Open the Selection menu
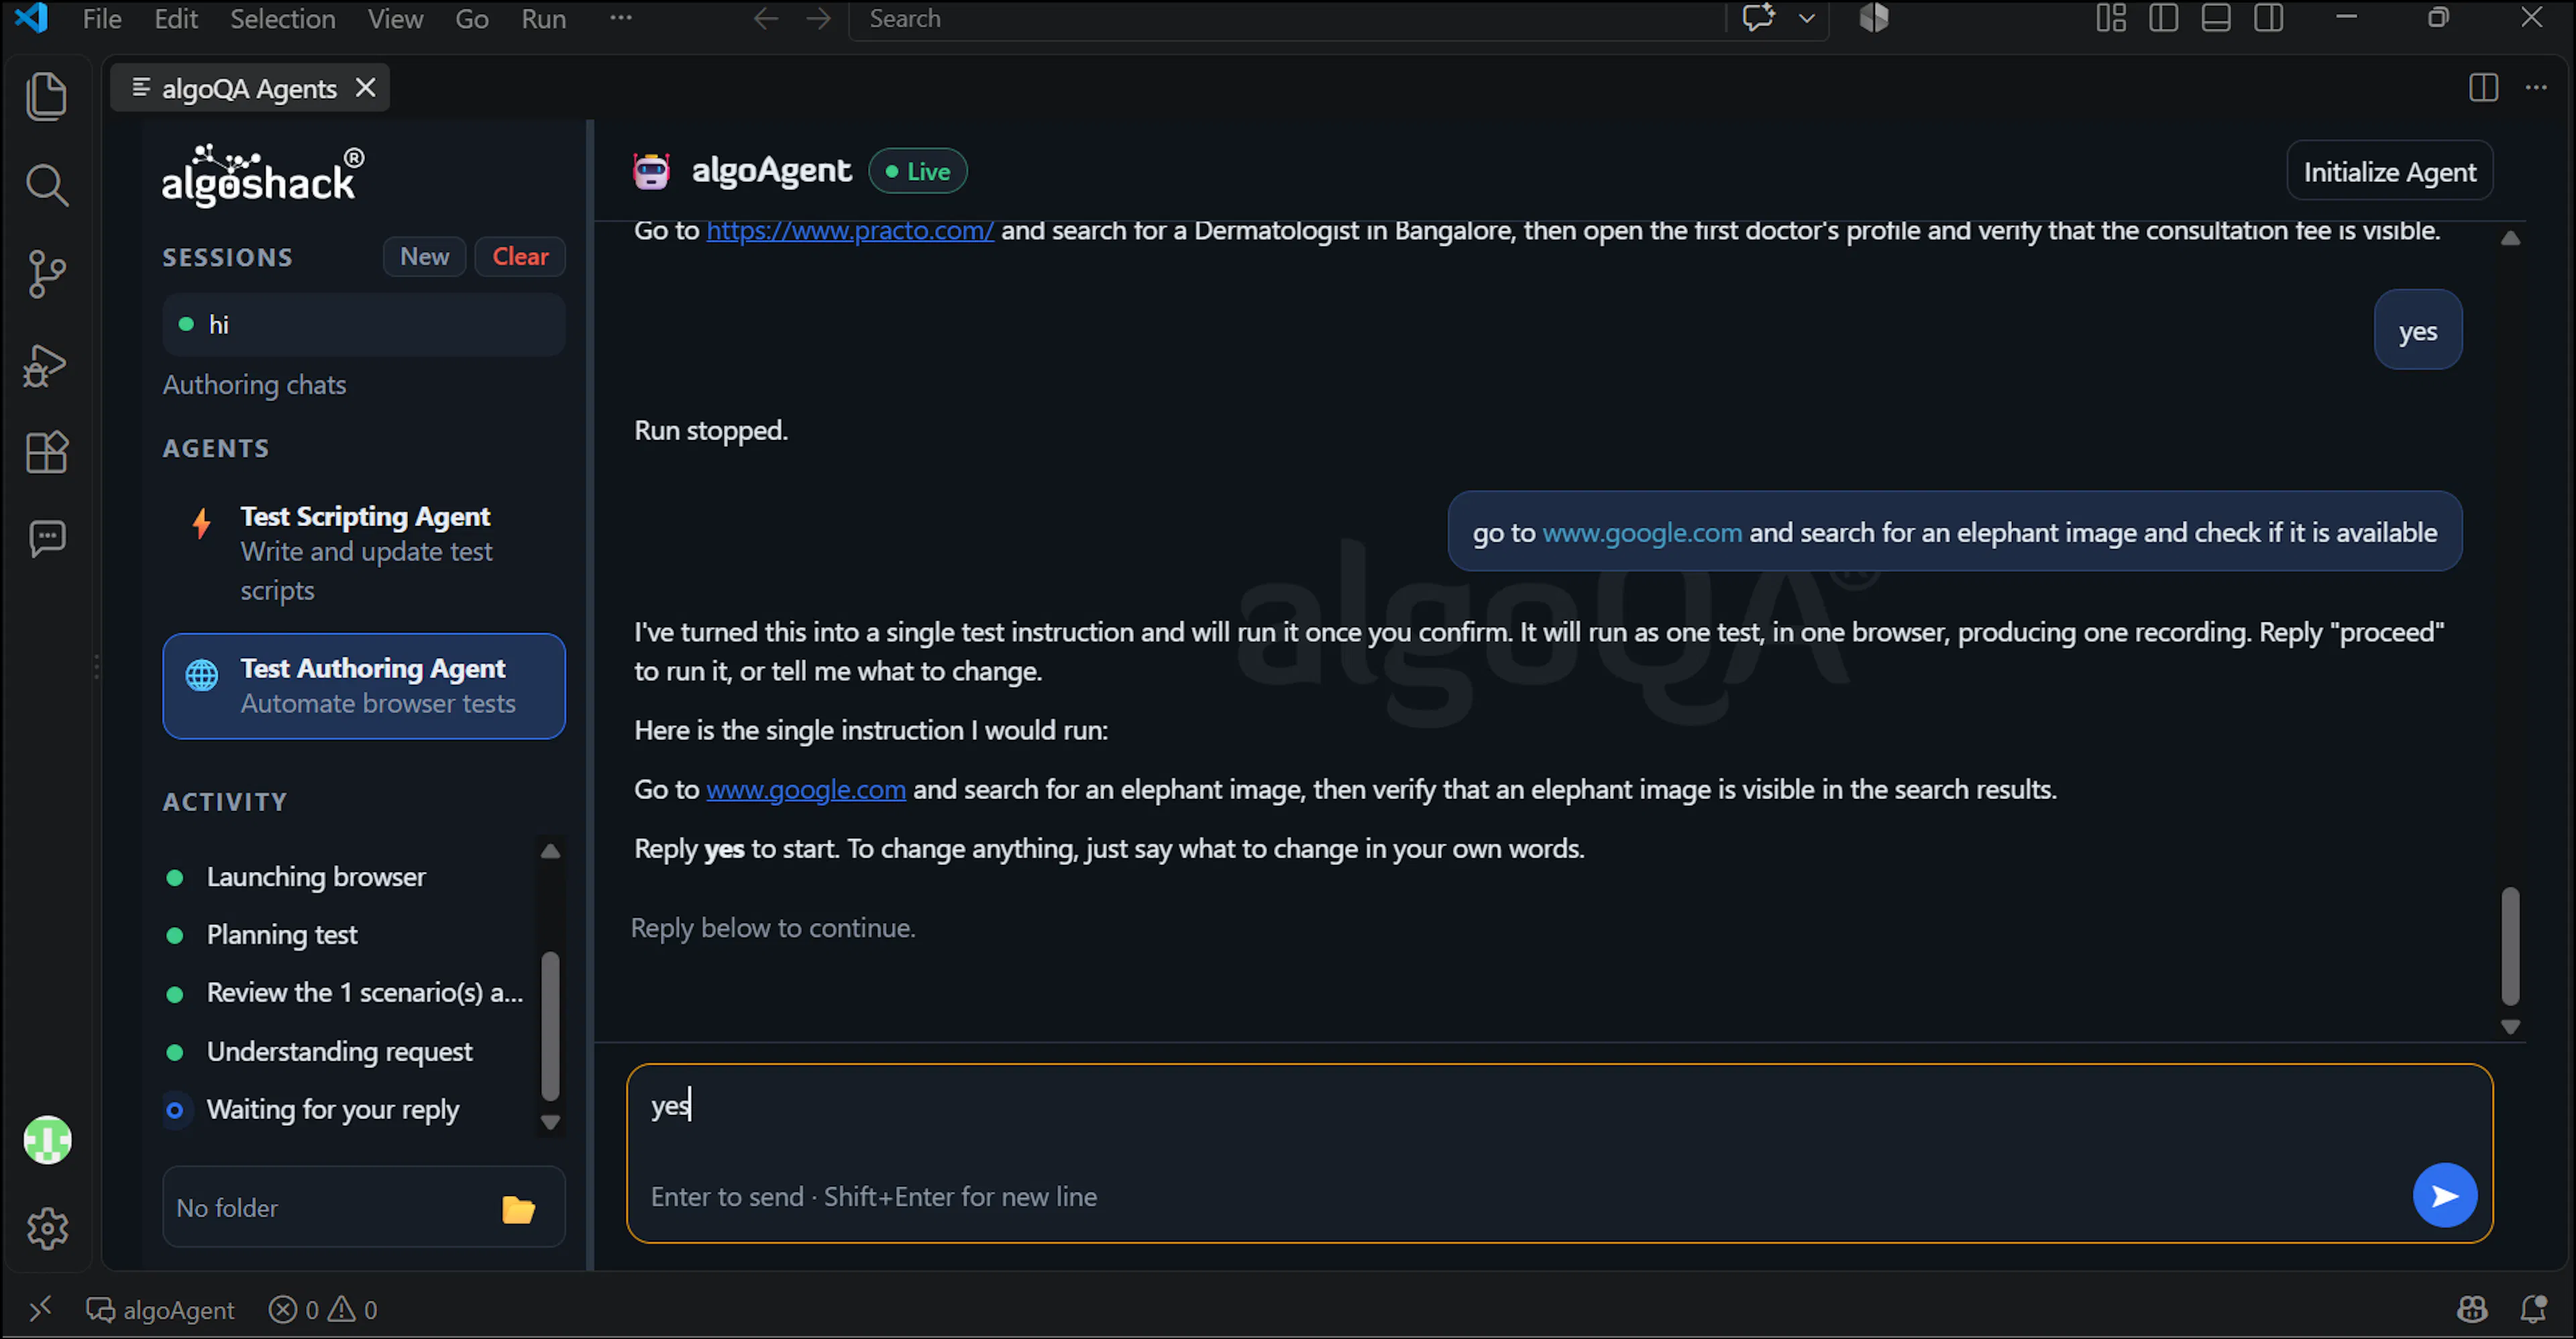The image size is (2576, 1339). 283,18
